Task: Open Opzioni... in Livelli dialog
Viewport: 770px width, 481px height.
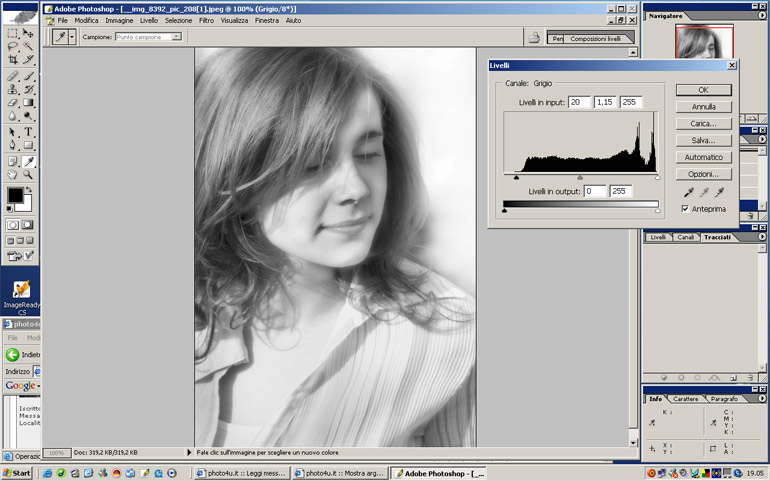Action: click(704, 174)
